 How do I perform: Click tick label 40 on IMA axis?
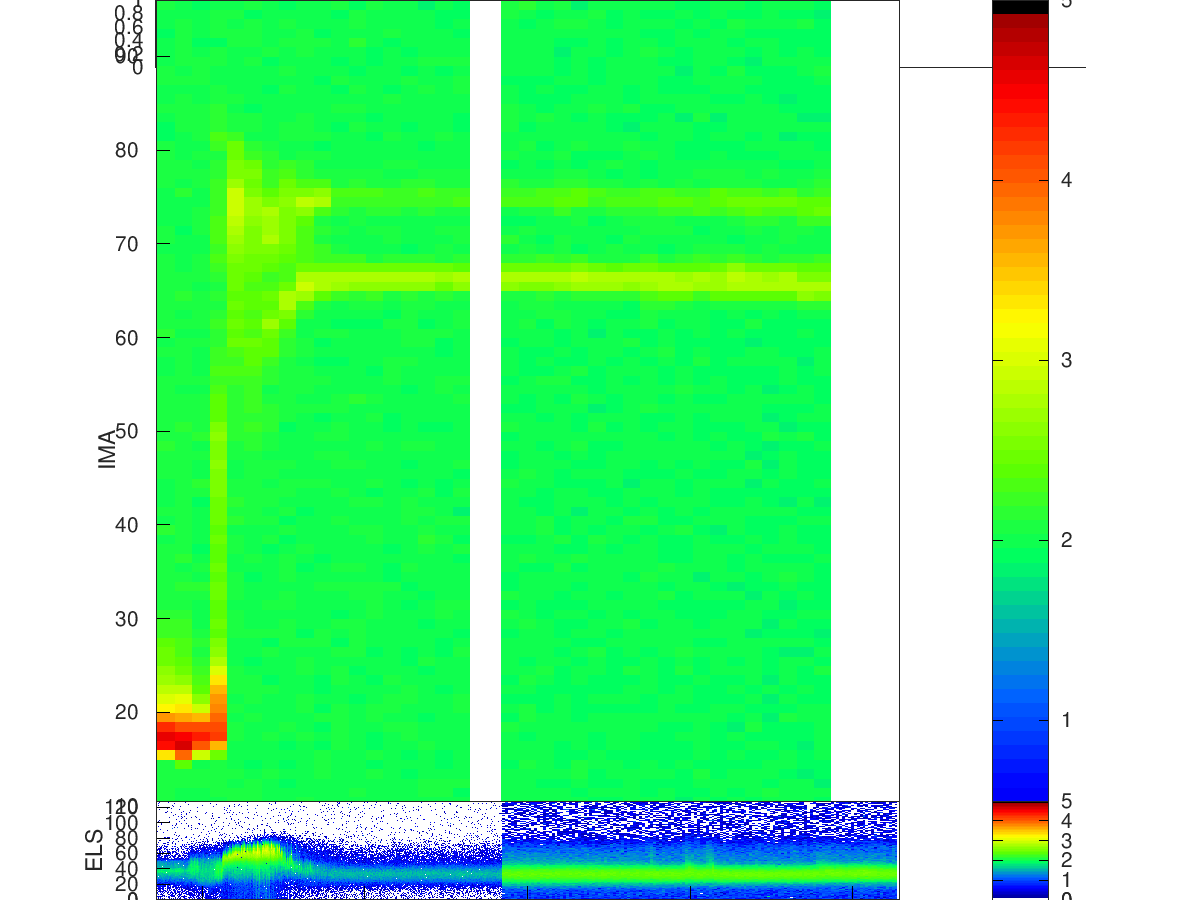tap(127, 524)
